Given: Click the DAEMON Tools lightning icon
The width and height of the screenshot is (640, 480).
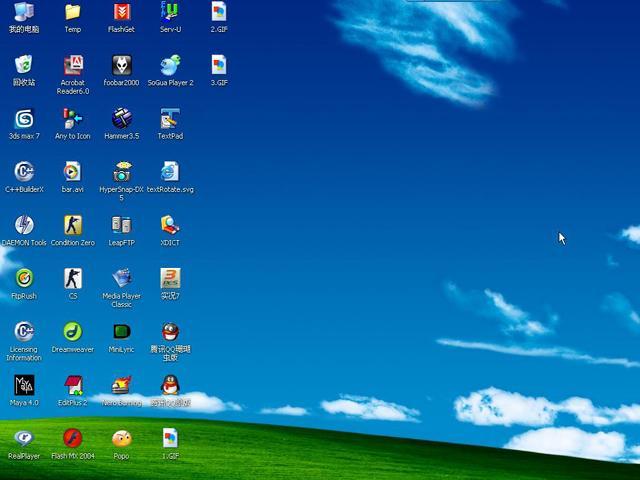Looking at the screenshot, I should pyautogui.click(x=24, y=225).
